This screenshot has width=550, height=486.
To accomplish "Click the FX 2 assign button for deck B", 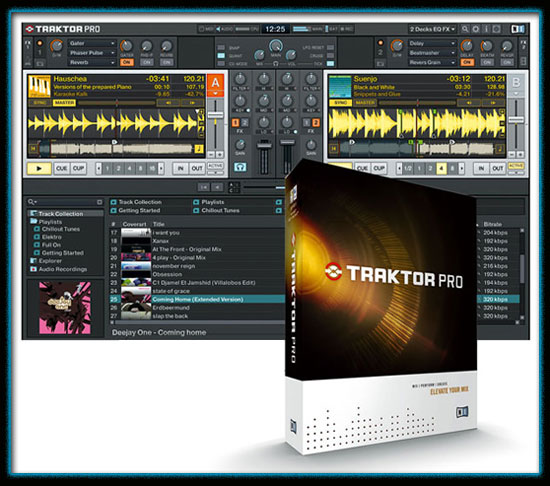I will (x=316, y=122).
